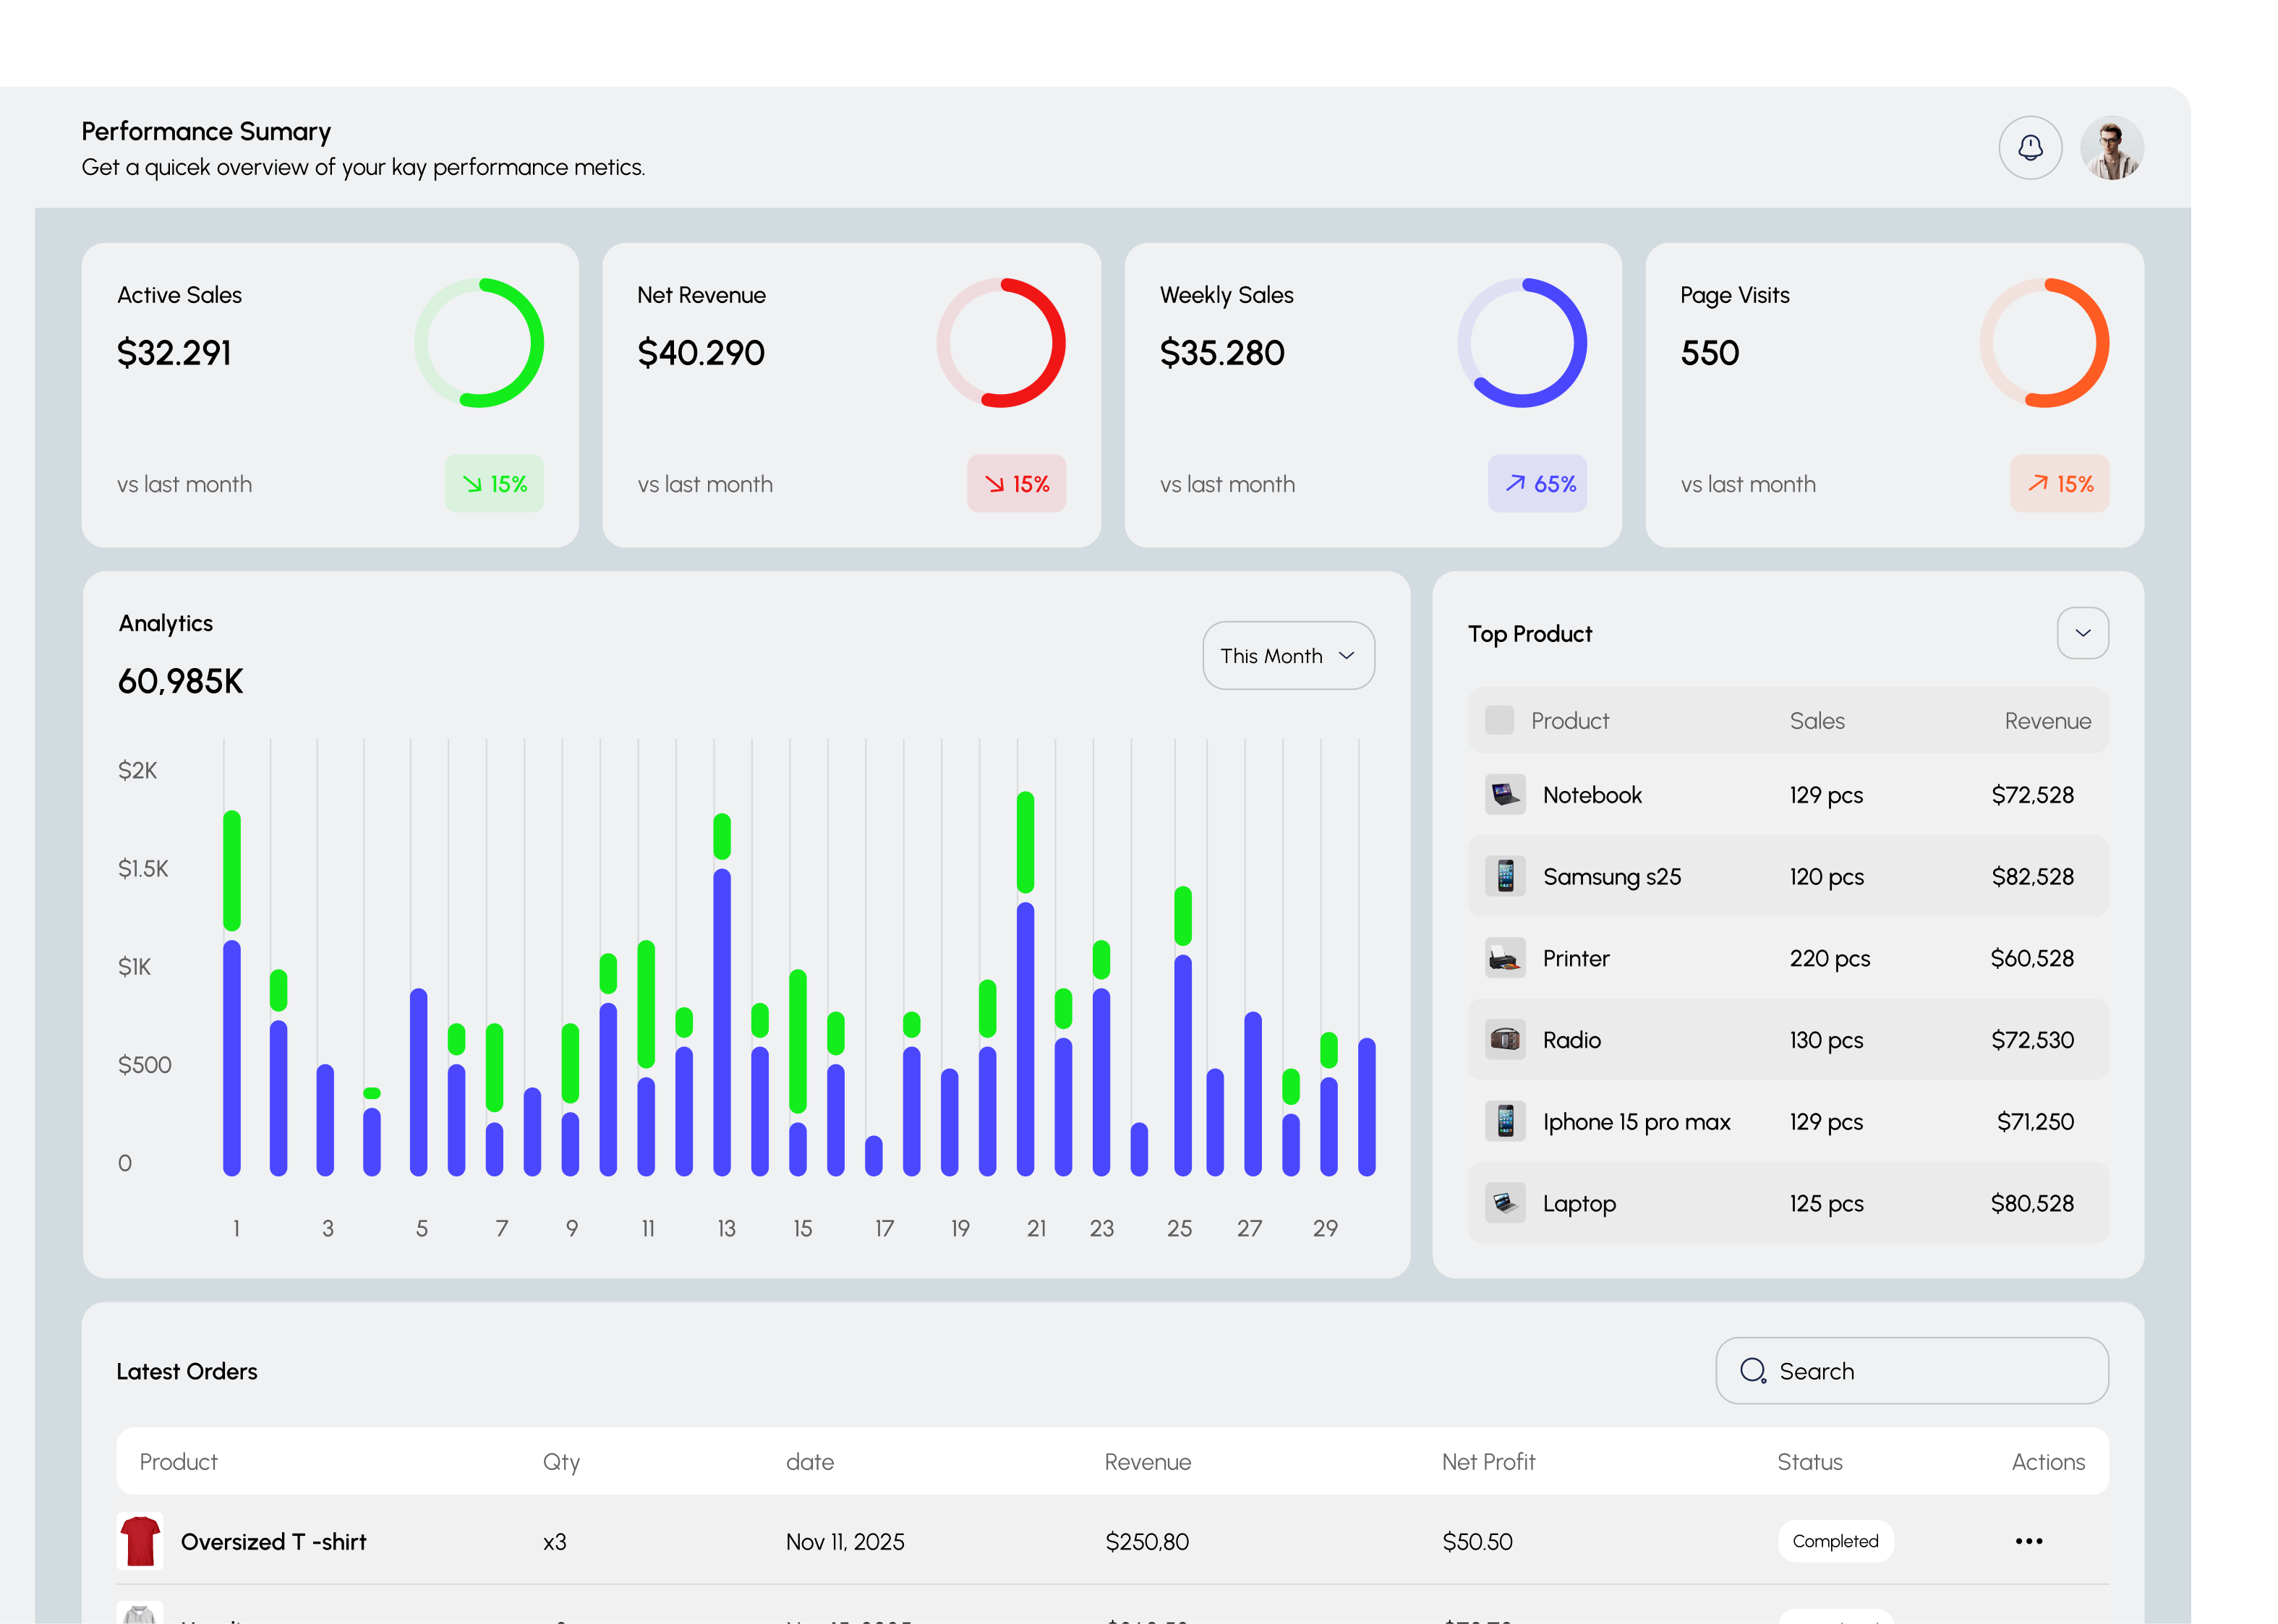This screenshot has height=1624, width=2278.
Task: Click the Notebook product icon
Action: click(x=1505, y=795)
